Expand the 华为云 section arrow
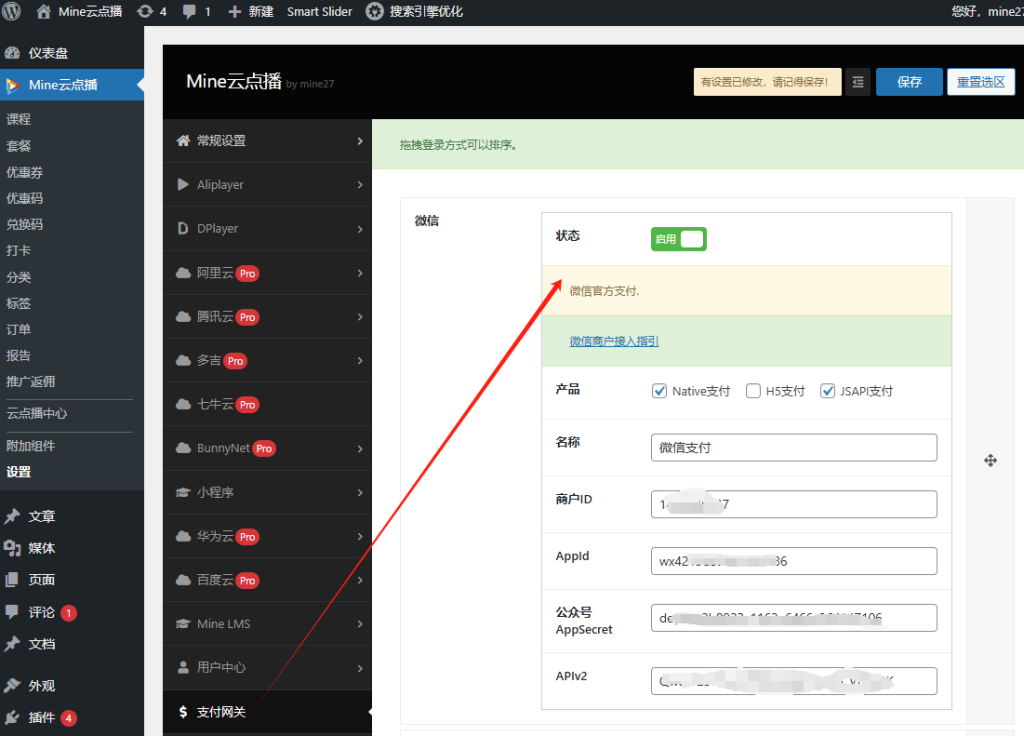 pos(360,536)
